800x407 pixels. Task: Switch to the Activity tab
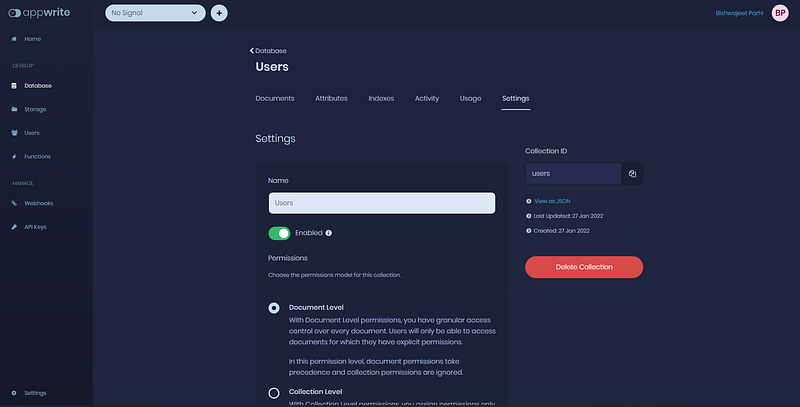[x=427, y=98]
